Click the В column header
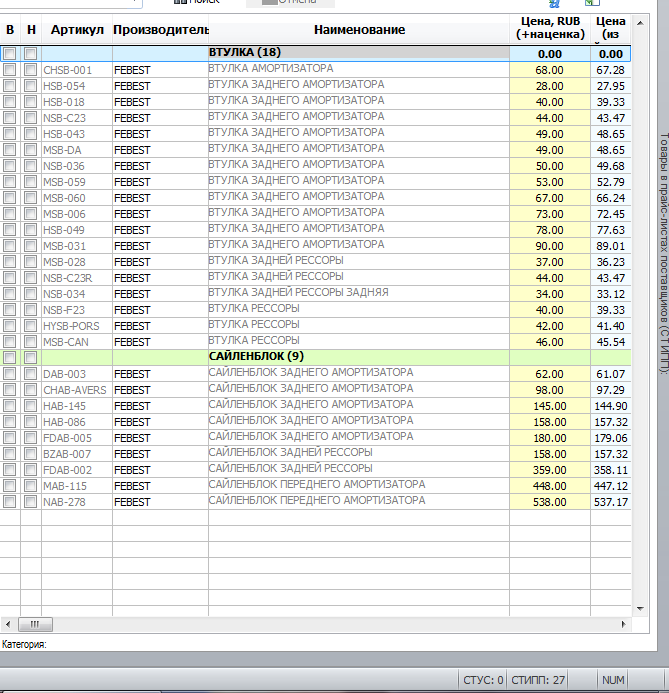669x693 pixels. 10,30
